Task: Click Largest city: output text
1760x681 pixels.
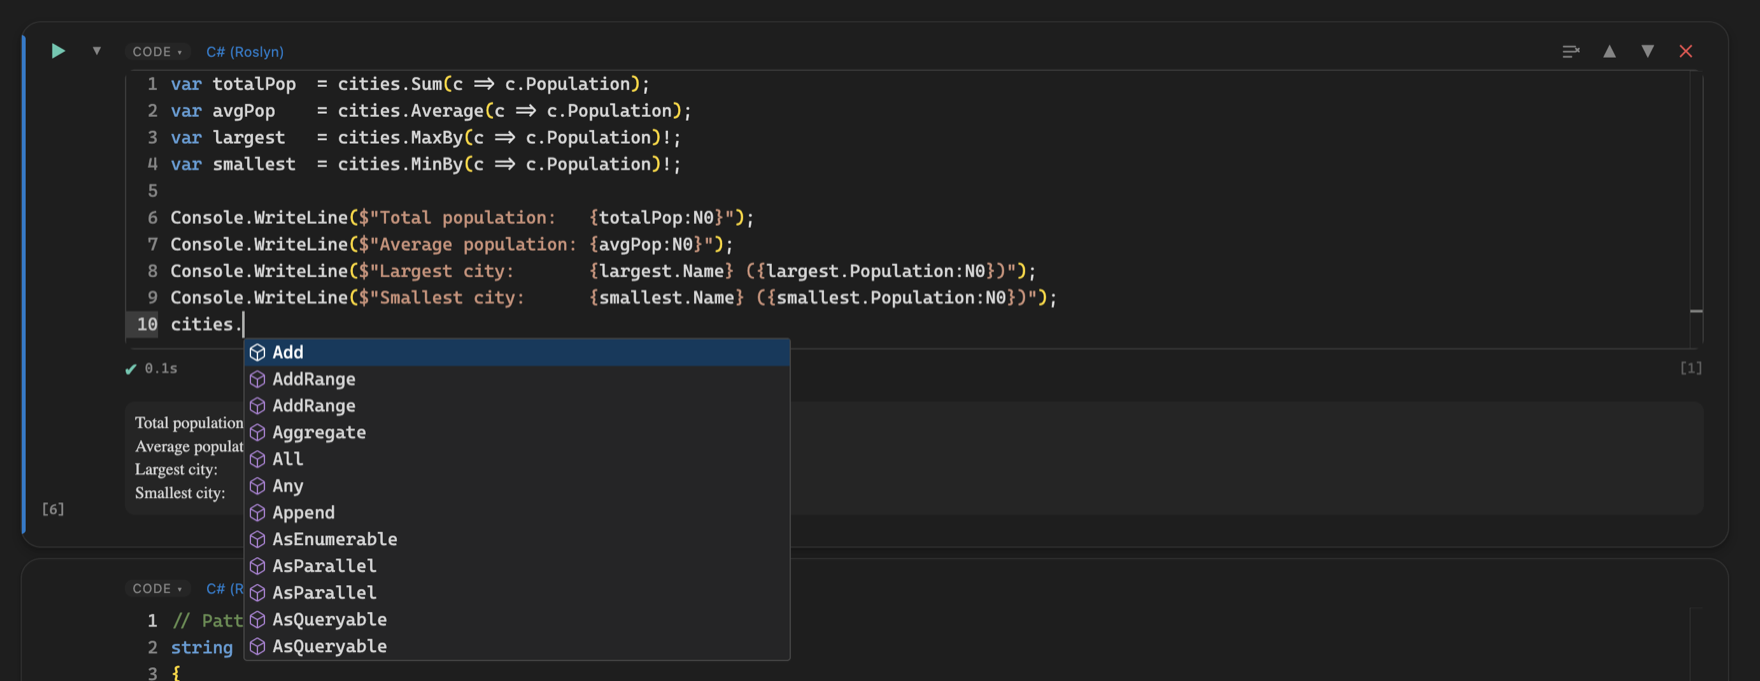Action: pos(176,469)
